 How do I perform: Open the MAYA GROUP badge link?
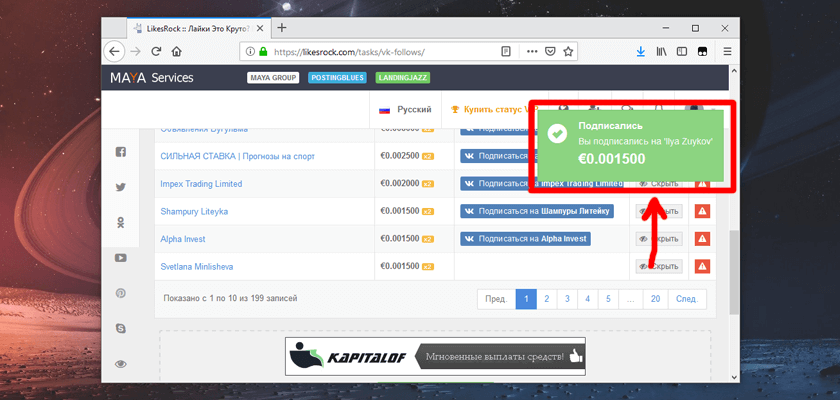coord(273,78)
